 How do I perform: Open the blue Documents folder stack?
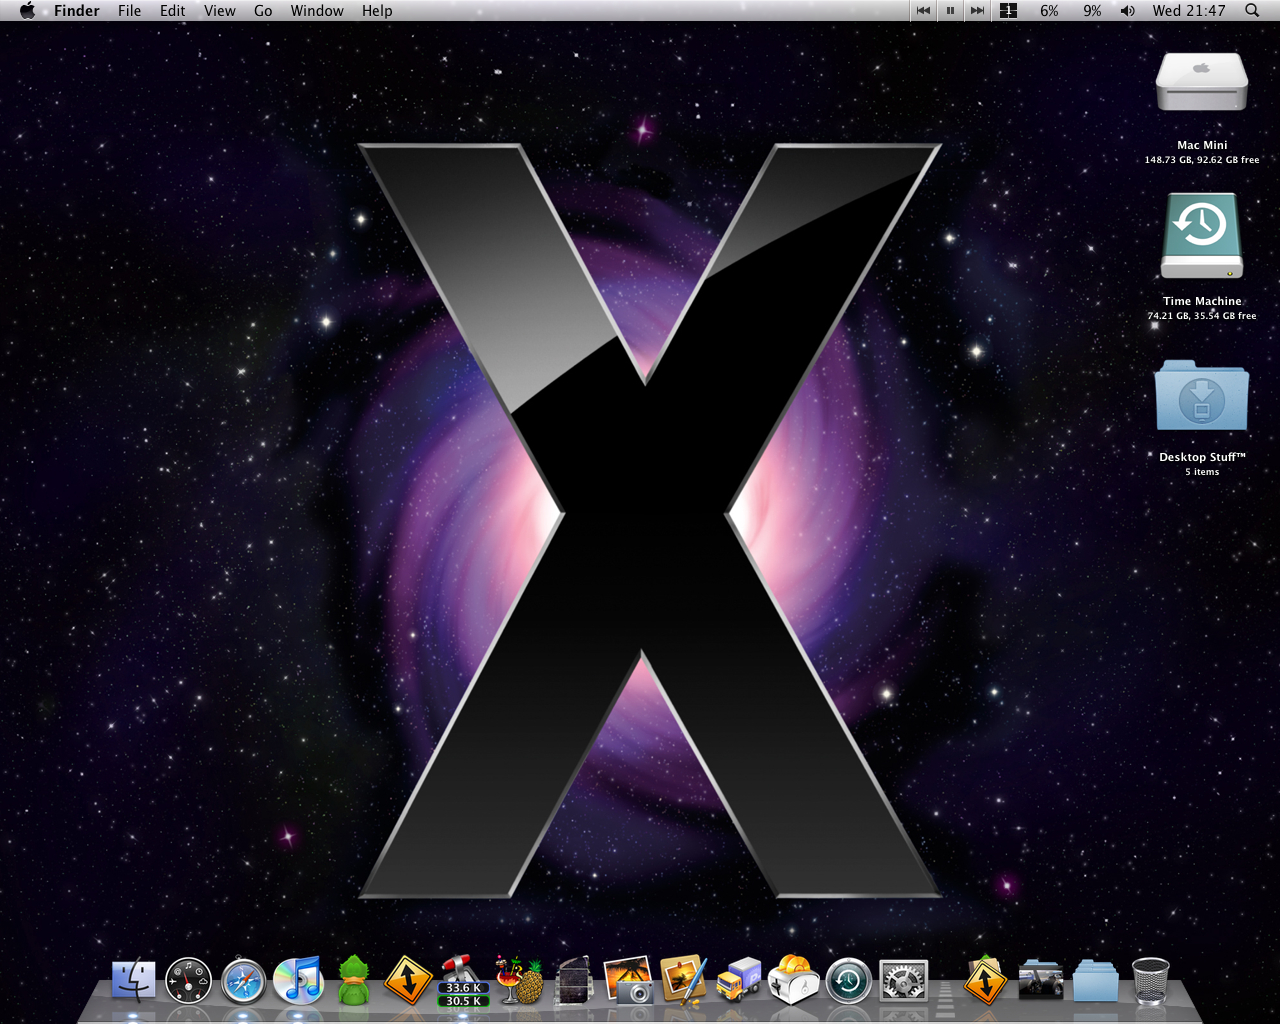(1096, 981)
